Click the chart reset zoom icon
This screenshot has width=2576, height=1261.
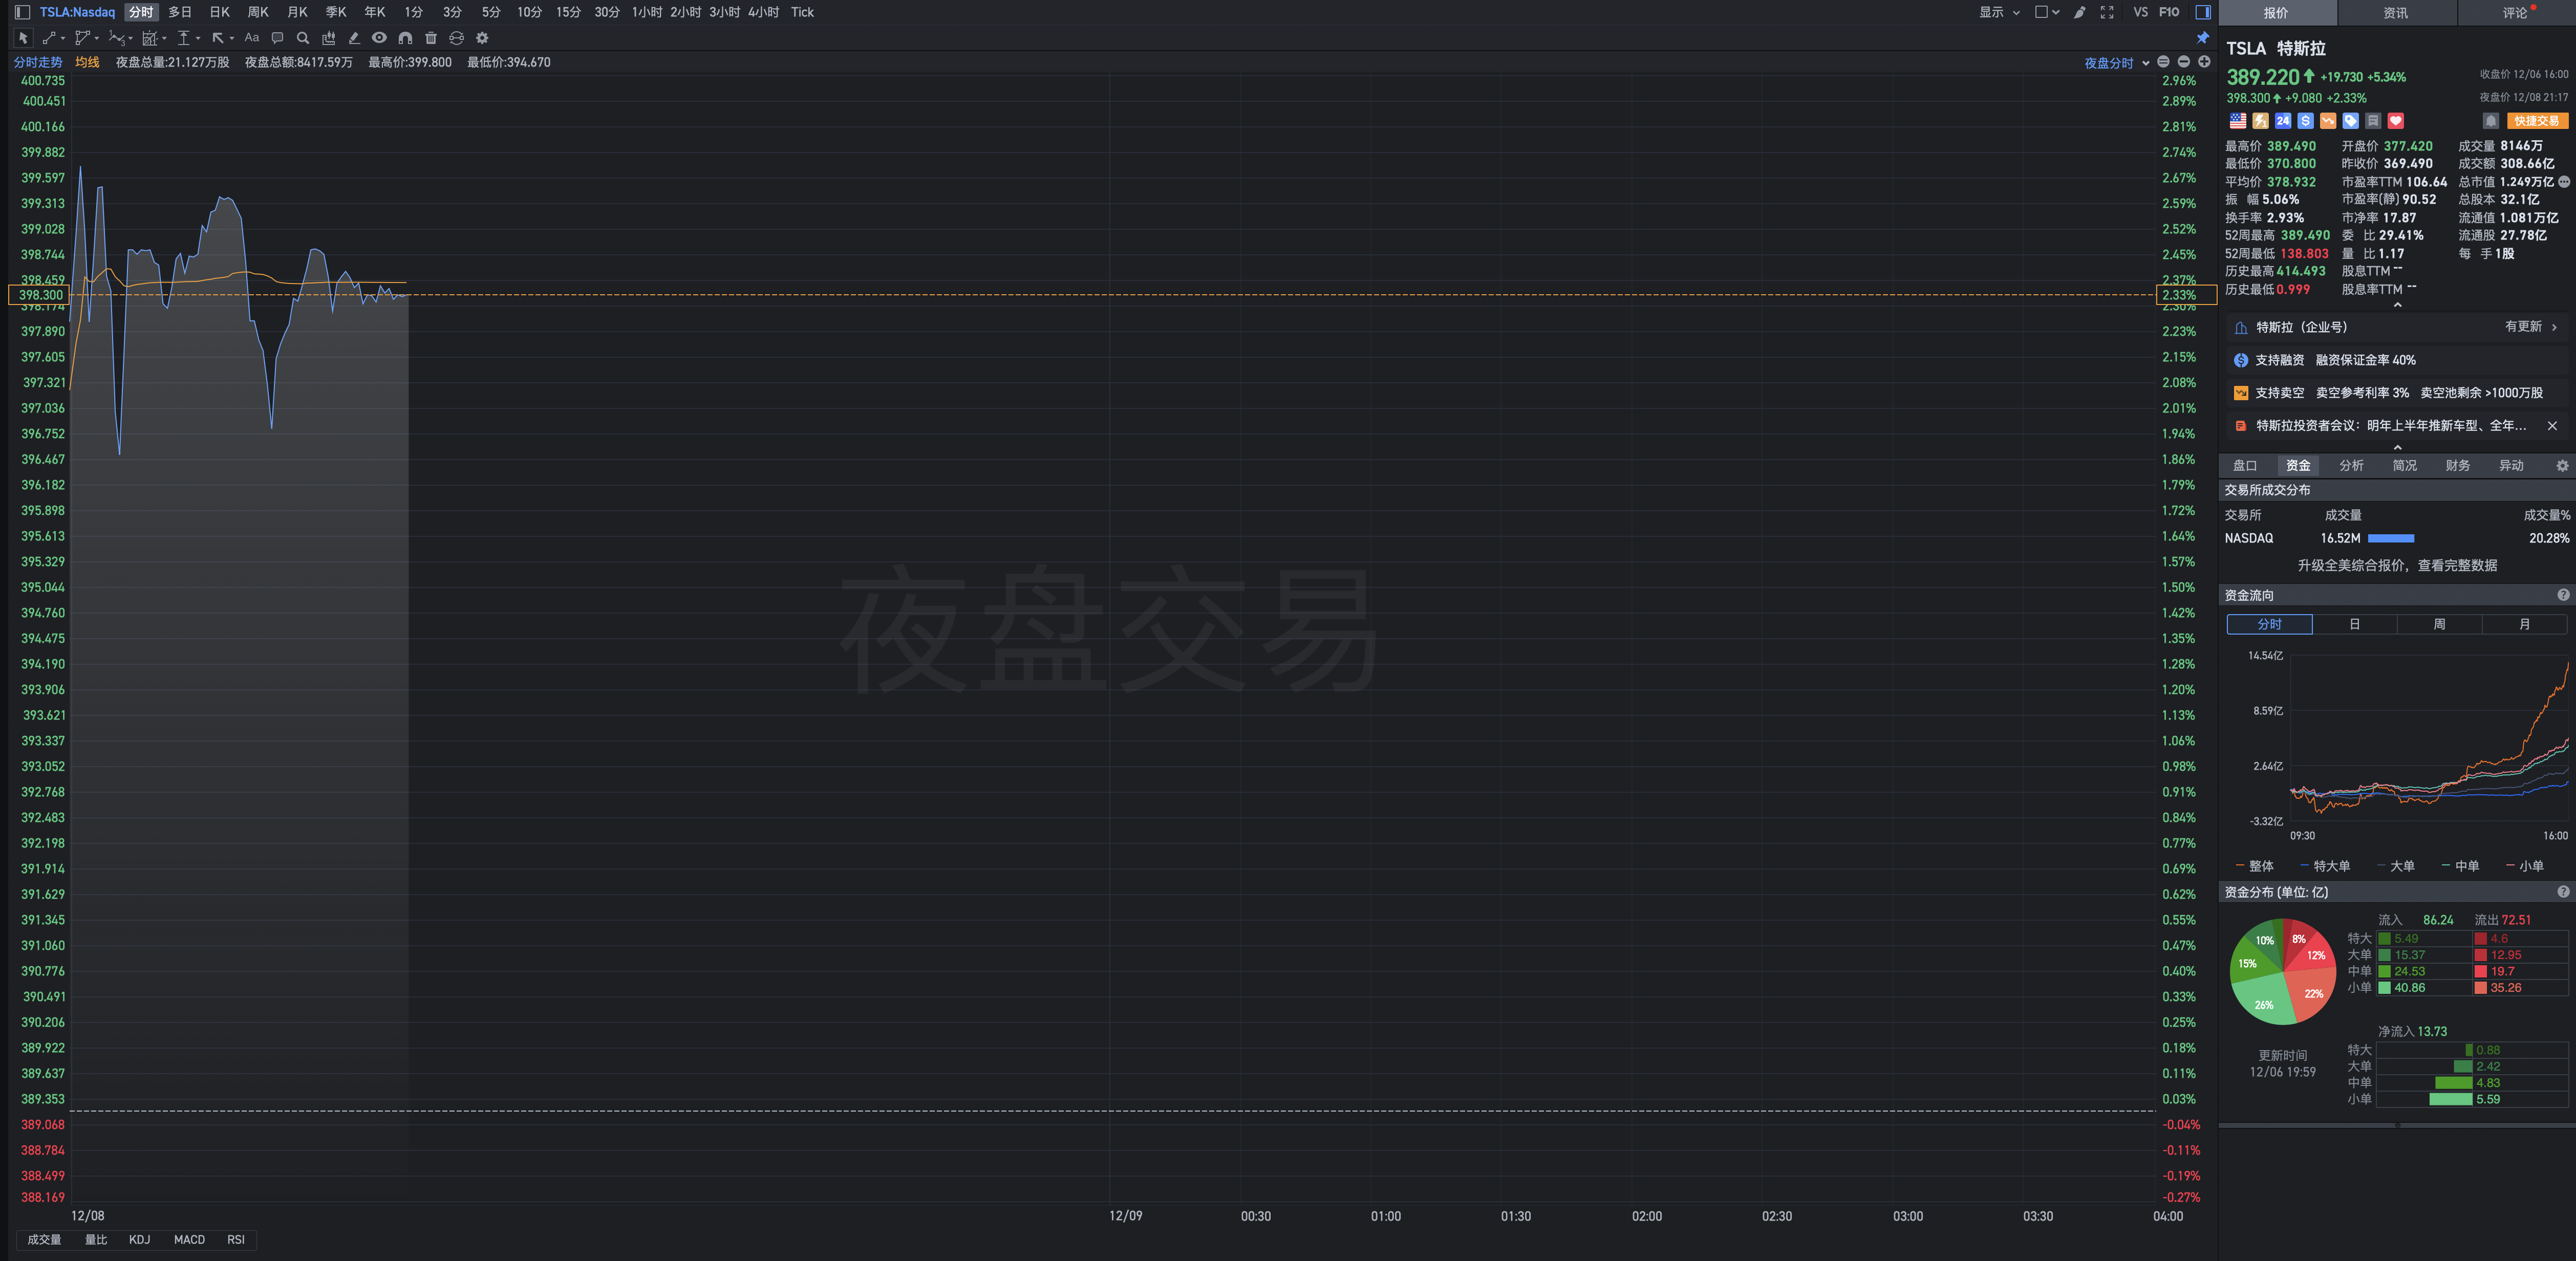tap(2163, 62)
